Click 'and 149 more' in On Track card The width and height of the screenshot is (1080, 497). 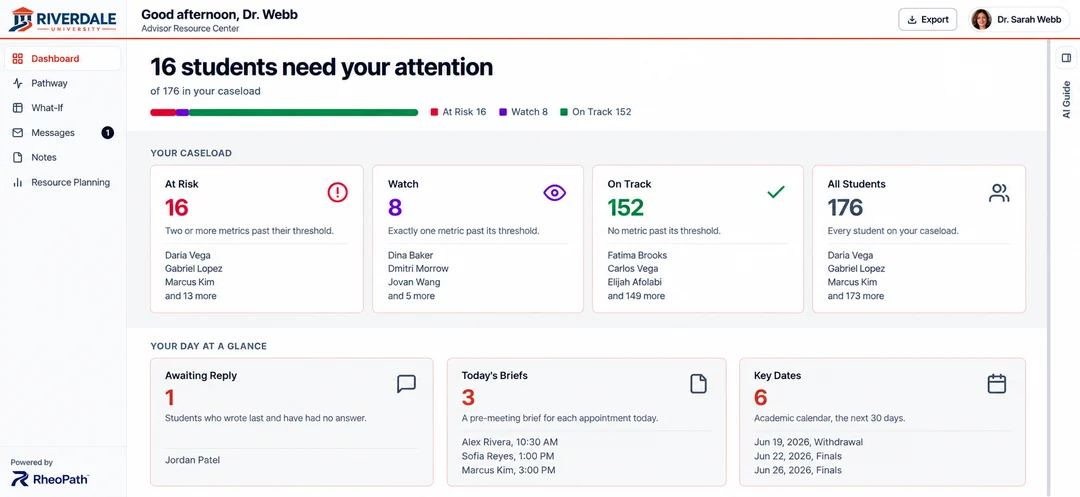click(x=636, y=296)
